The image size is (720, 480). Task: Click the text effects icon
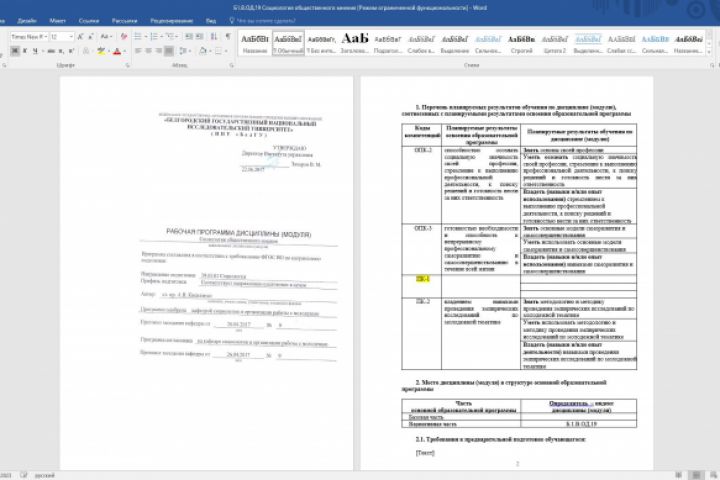point(86,51)
